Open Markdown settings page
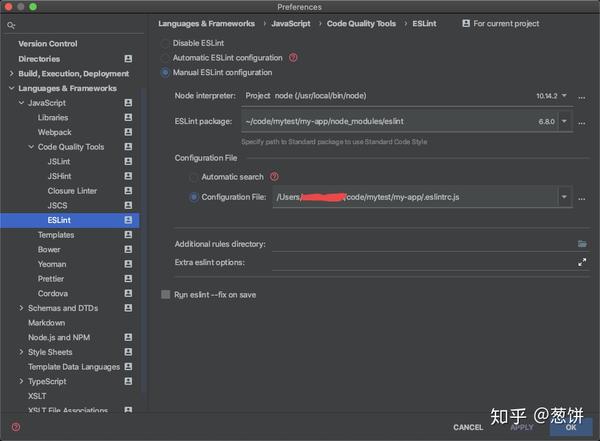Image resolution: width=600 pixels, height=441 pixels. [46, 323]
